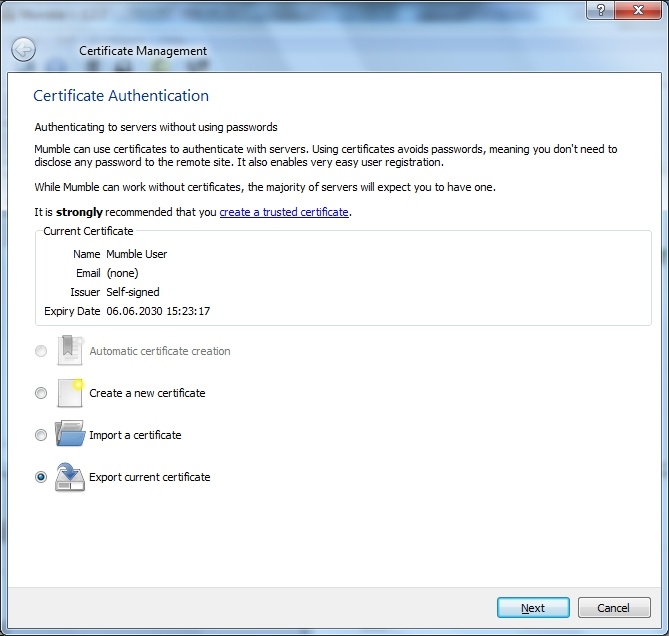Click the 'Current Certificate' group label
The image size is (669, 636).
coord(88,231)
